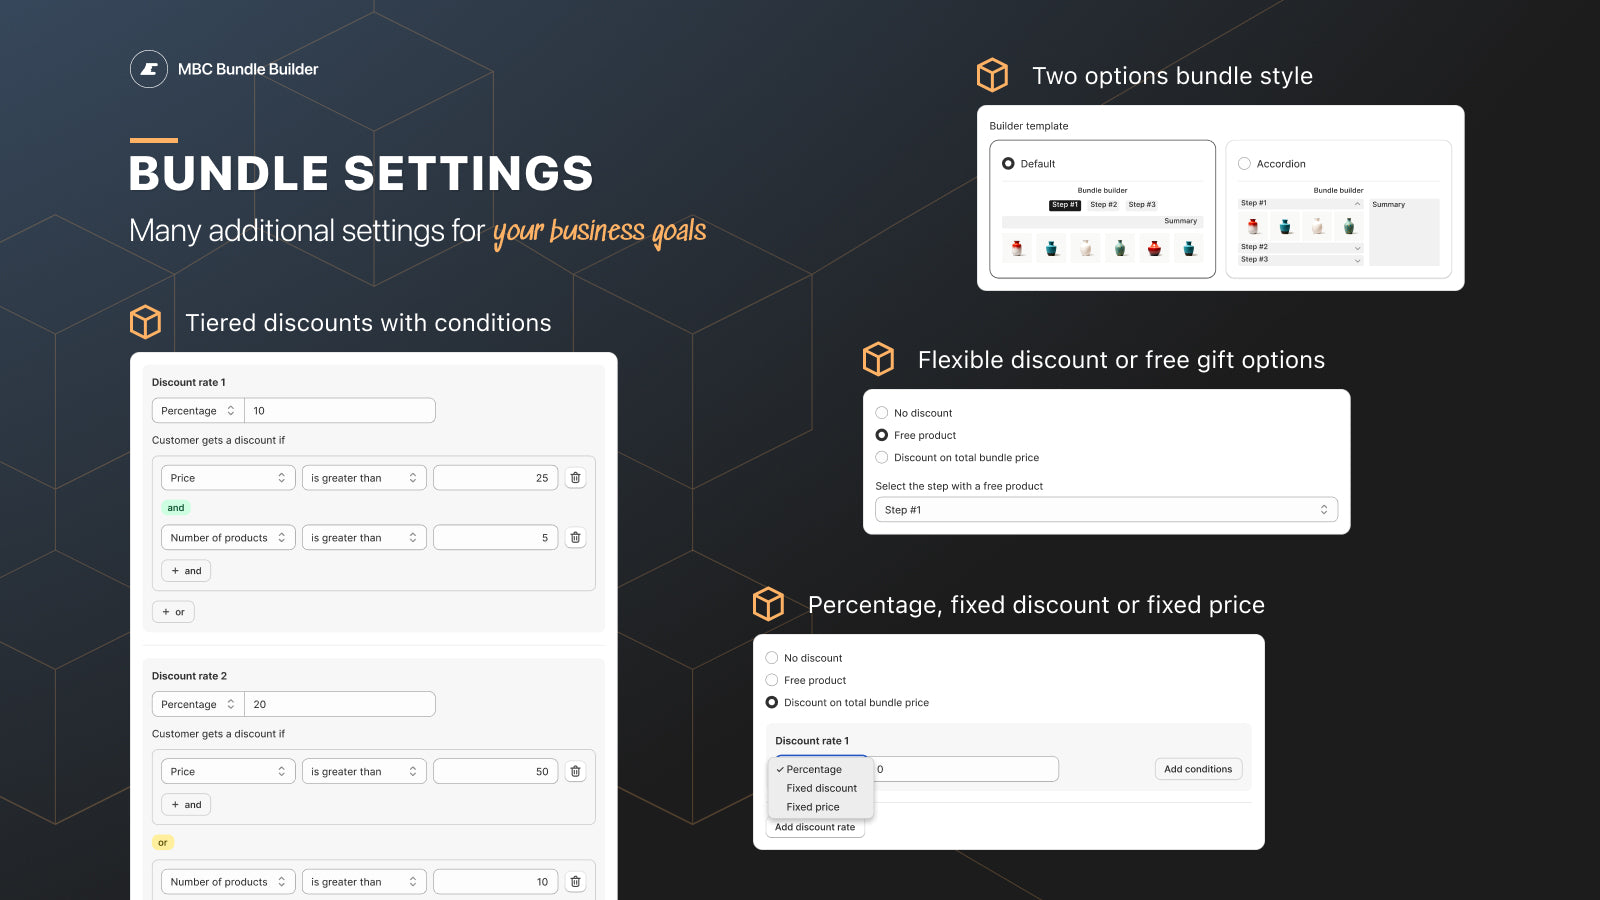1600x900 pixels.
Task: Click the cube icon beside 'Tiered discounts with conditions'
Action: click(145, 322)
